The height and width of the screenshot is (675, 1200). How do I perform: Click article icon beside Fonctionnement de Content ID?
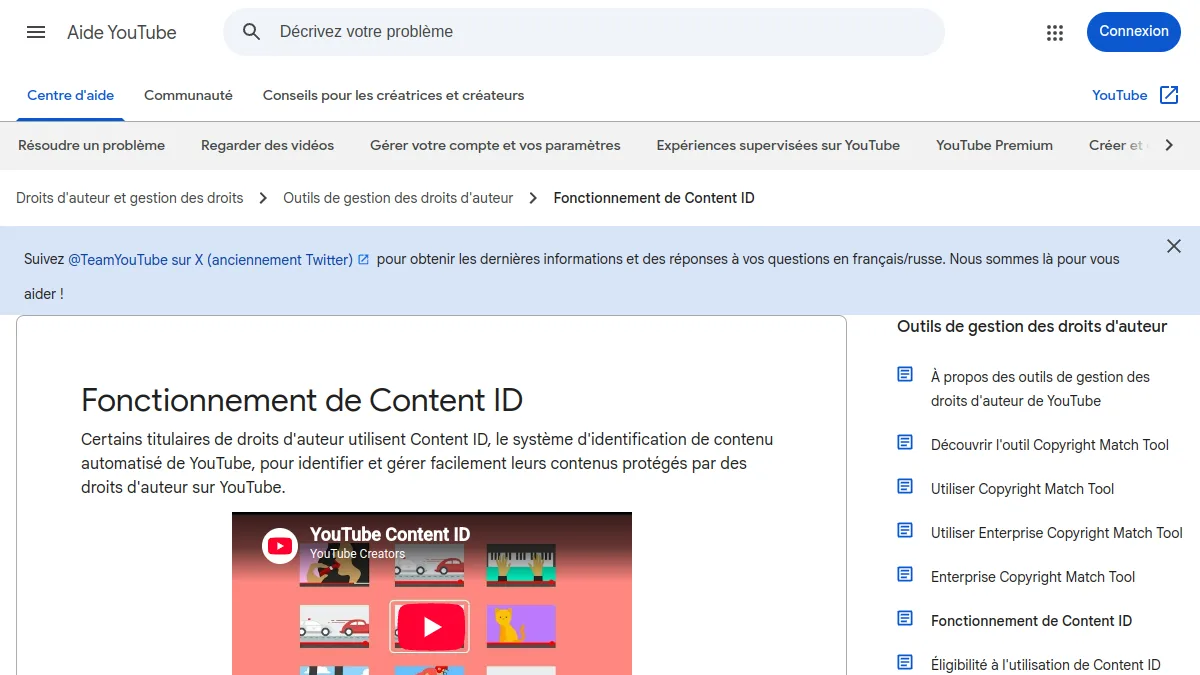905,618
